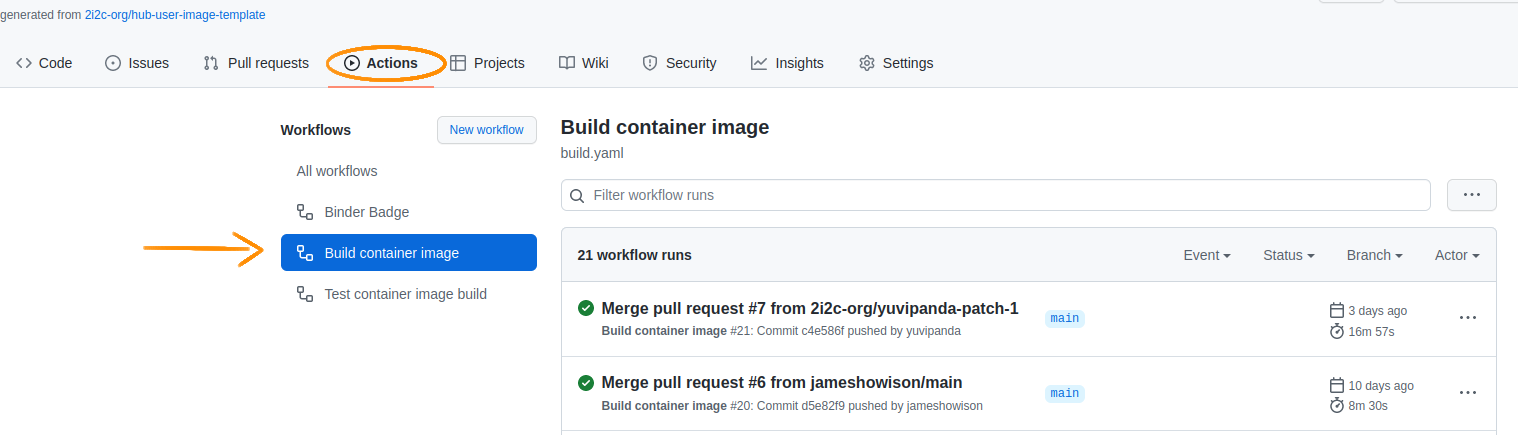Expand the Branch filter dropdown
This screenshot has width=1536, height=448.
[x=1374, y=255]
